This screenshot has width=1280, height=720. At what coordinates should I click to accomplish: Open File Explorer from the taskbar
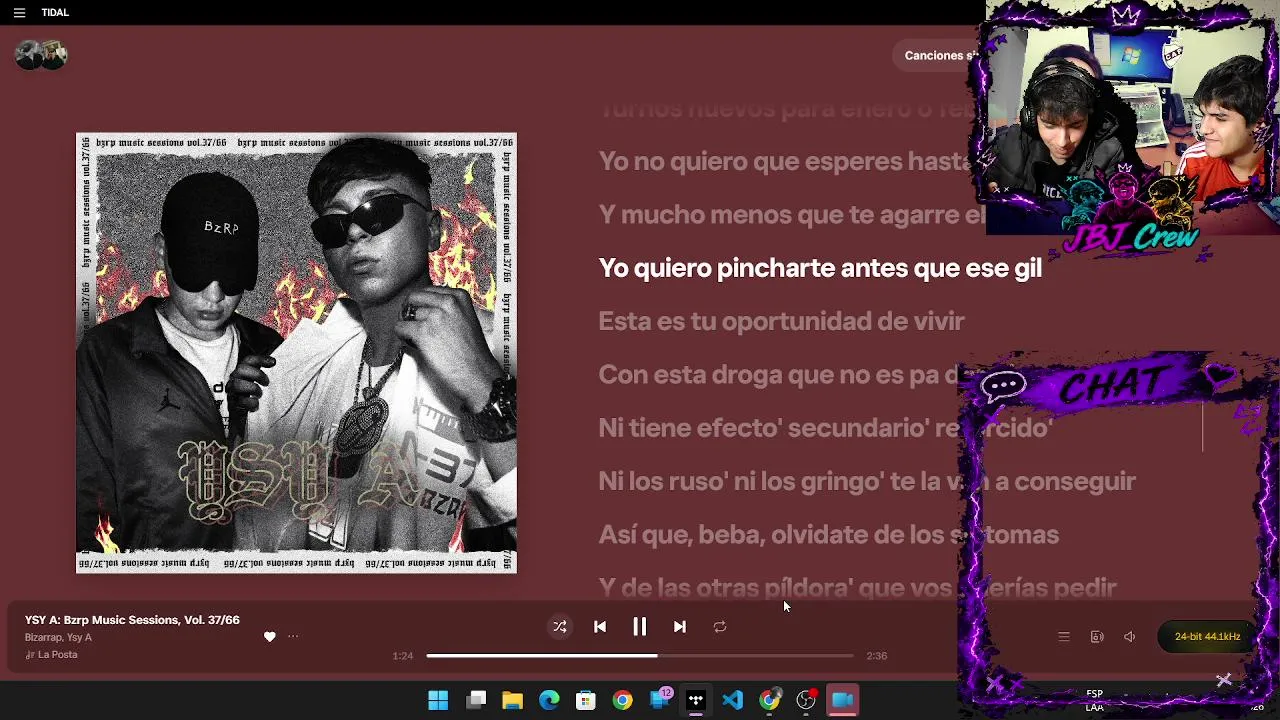pyautogui.click(x=513, y=700)
